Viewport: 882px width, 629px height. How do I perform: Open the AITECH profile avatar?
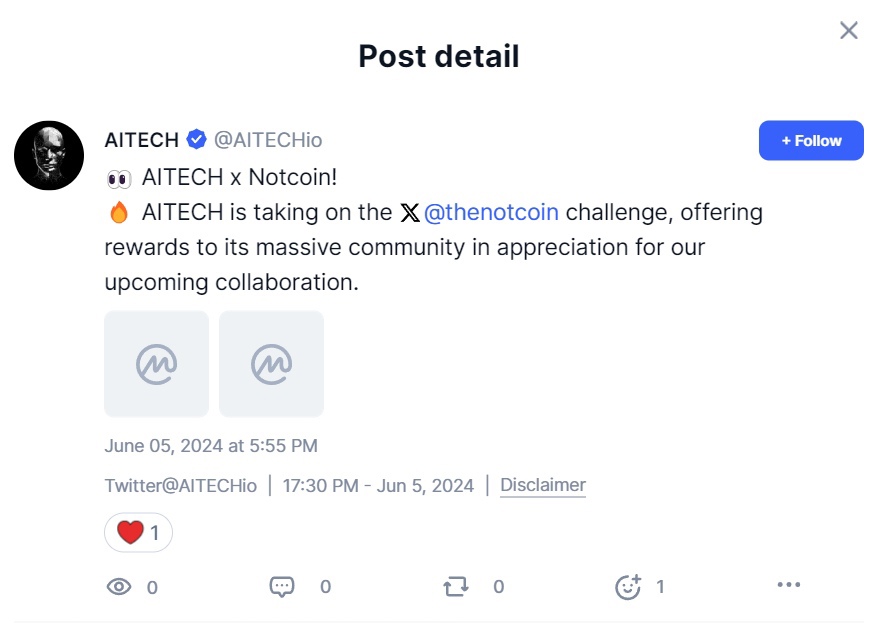tap(49, 155)
